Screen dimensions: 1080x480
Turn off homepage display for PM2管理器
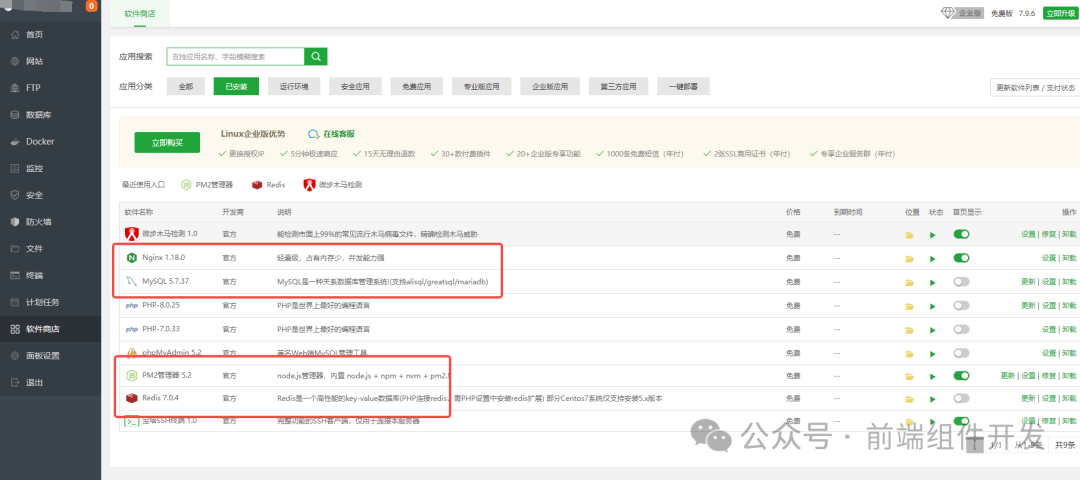(961, 375)
